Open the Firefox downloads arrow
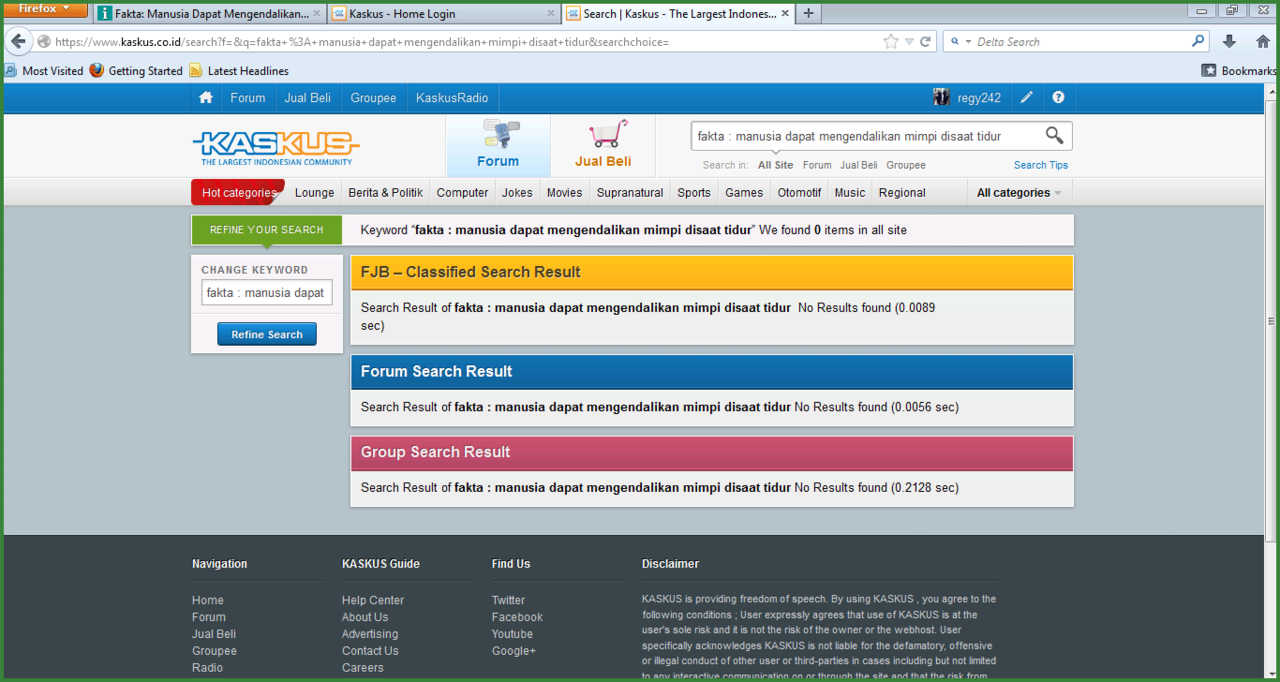 [1230, 42]
